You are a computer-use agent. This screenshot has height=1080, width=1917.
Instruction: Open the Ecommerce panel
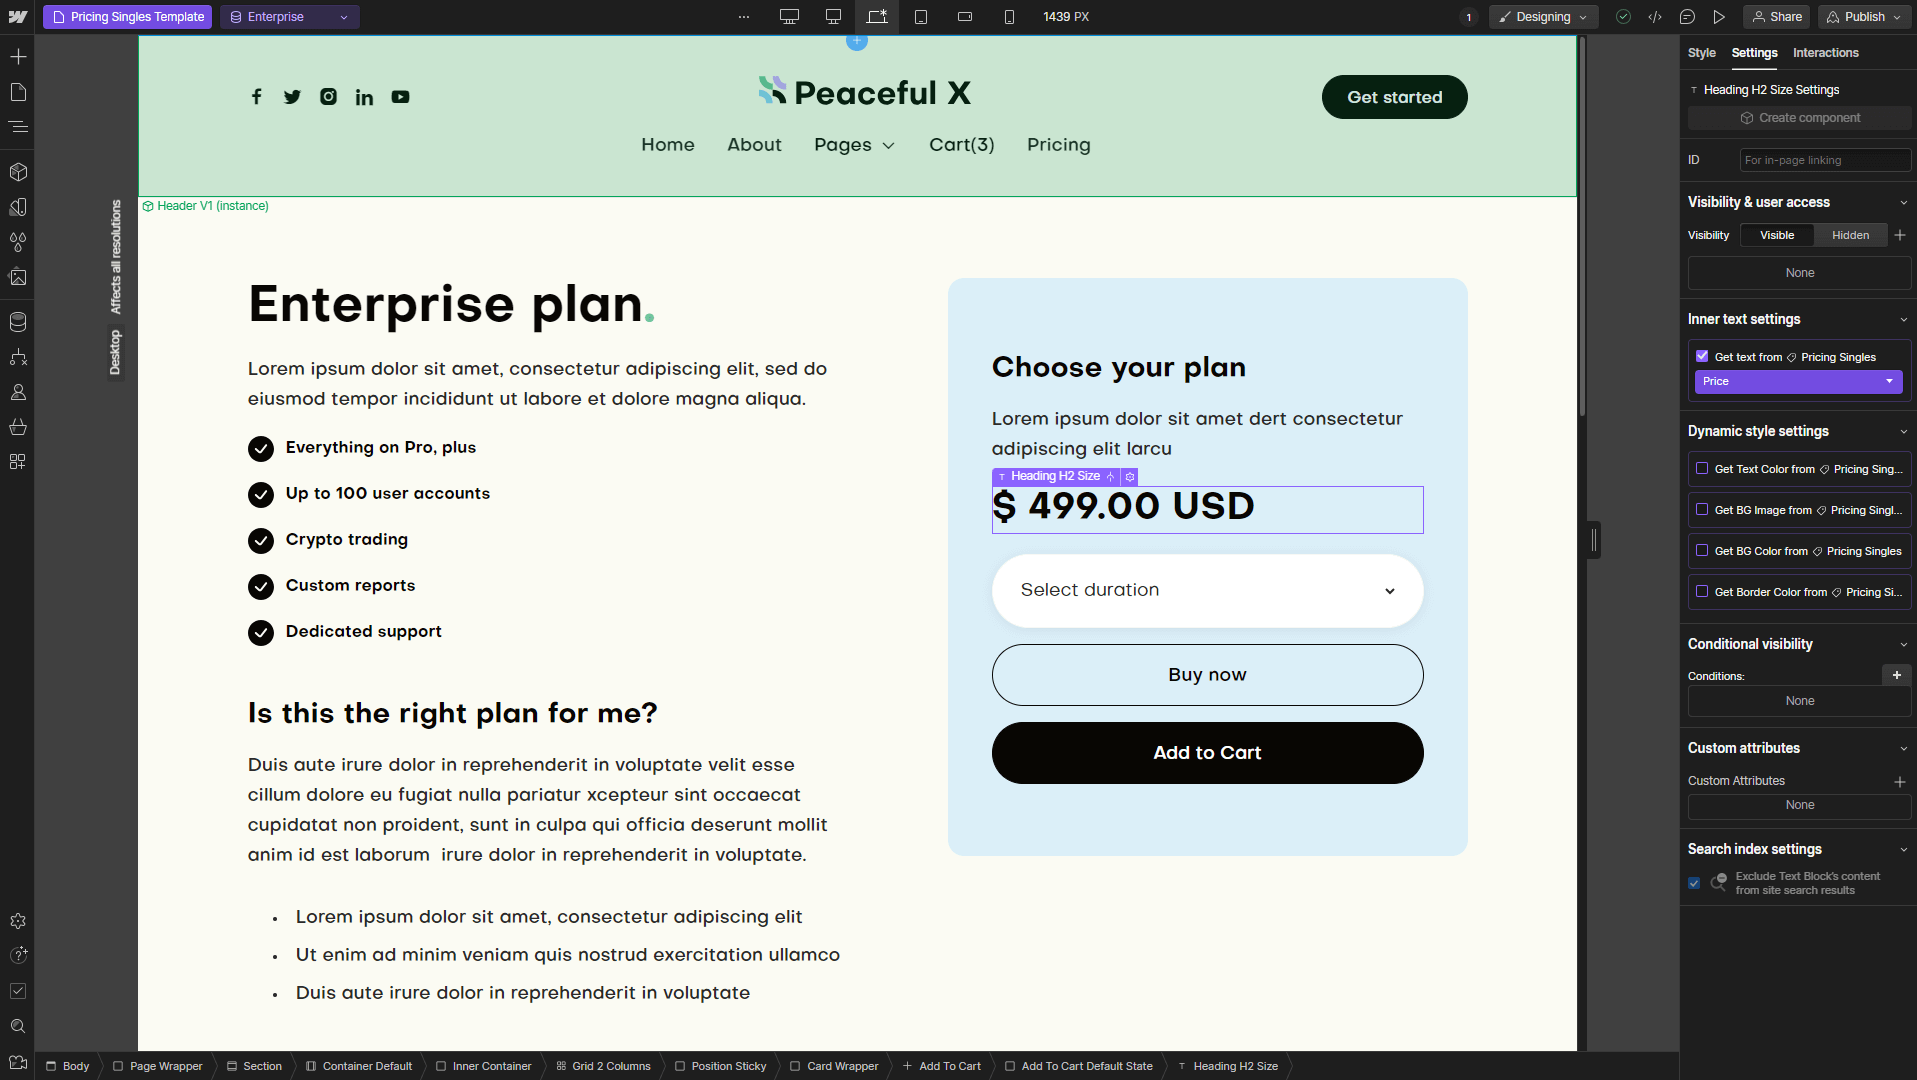coord(18,427)
